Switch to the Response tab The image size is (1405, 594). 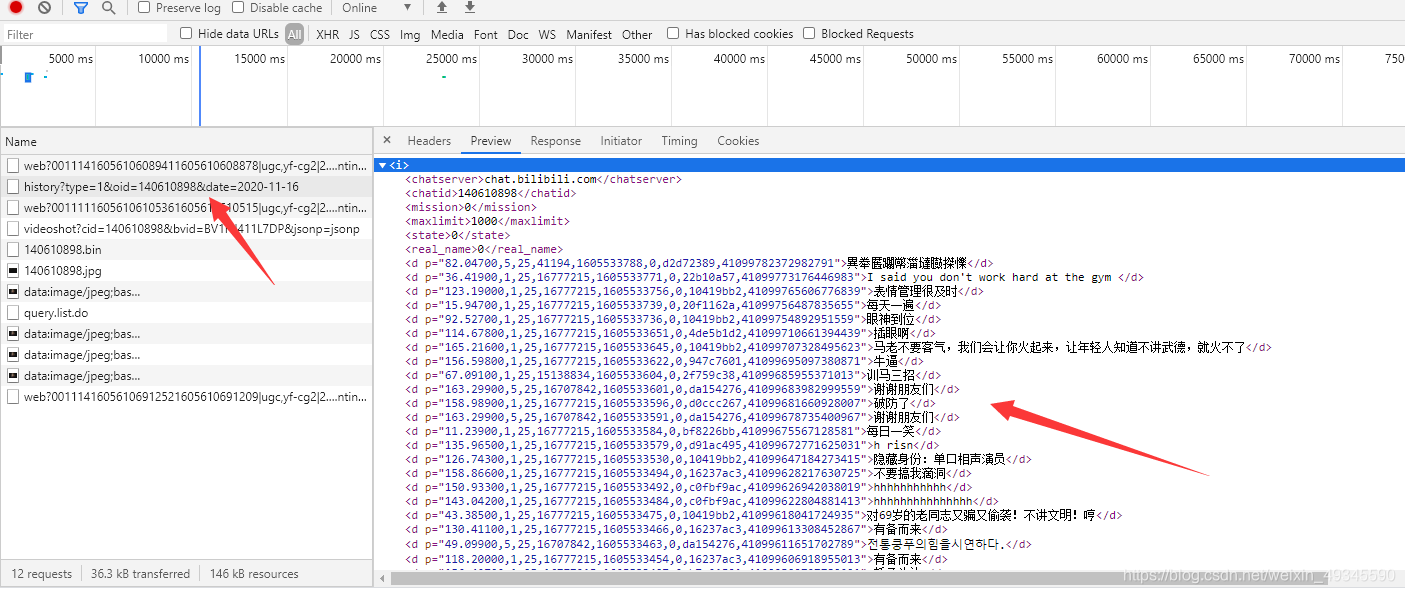(555, 141)
